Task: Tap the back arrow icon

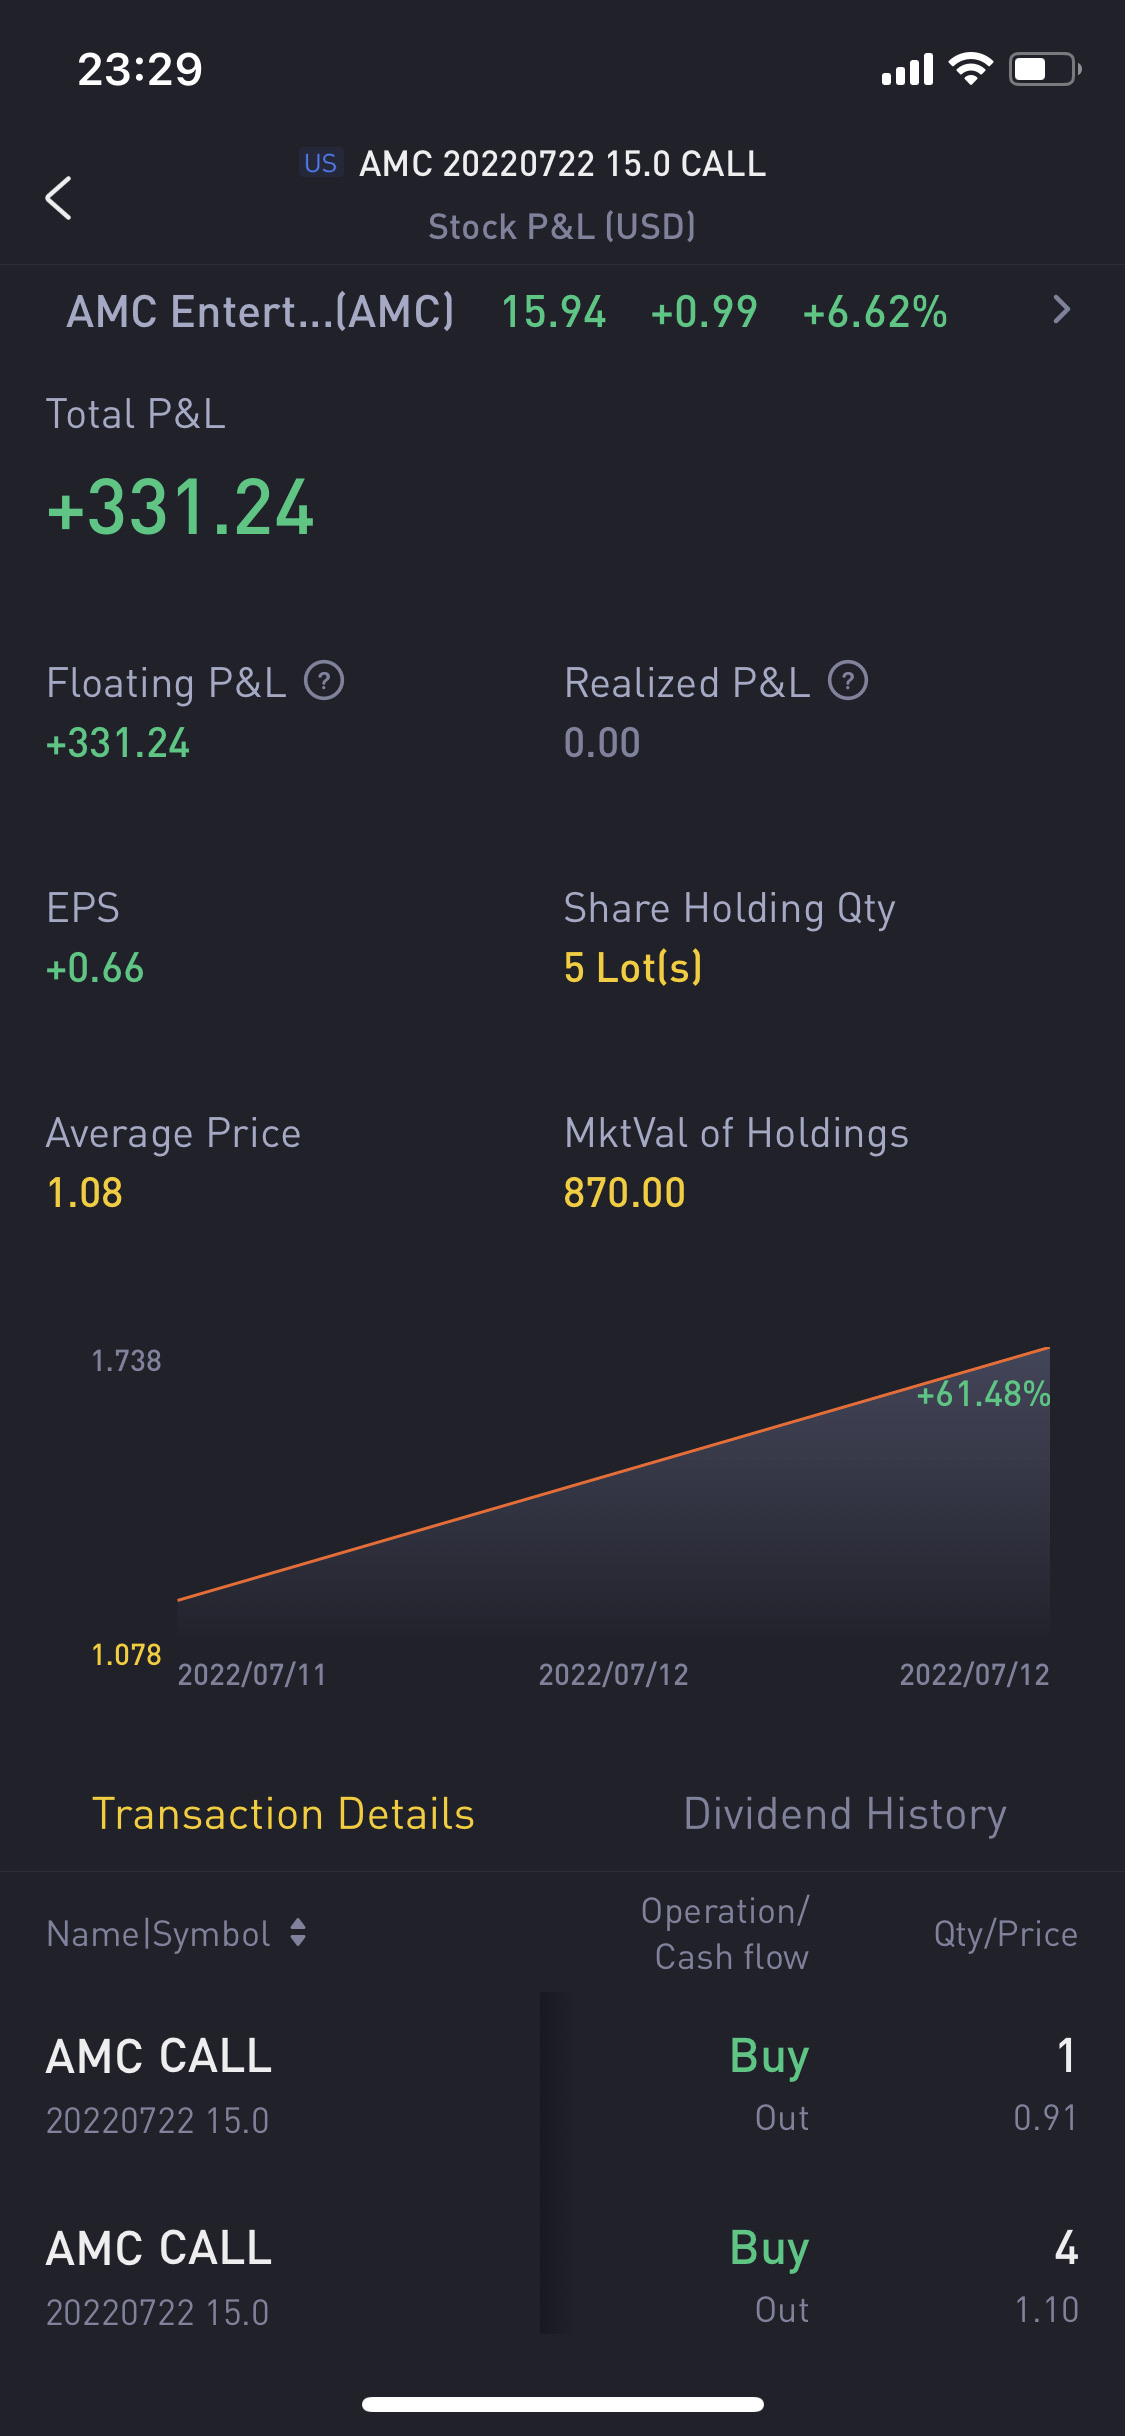Action: click(x=59, y=197)
